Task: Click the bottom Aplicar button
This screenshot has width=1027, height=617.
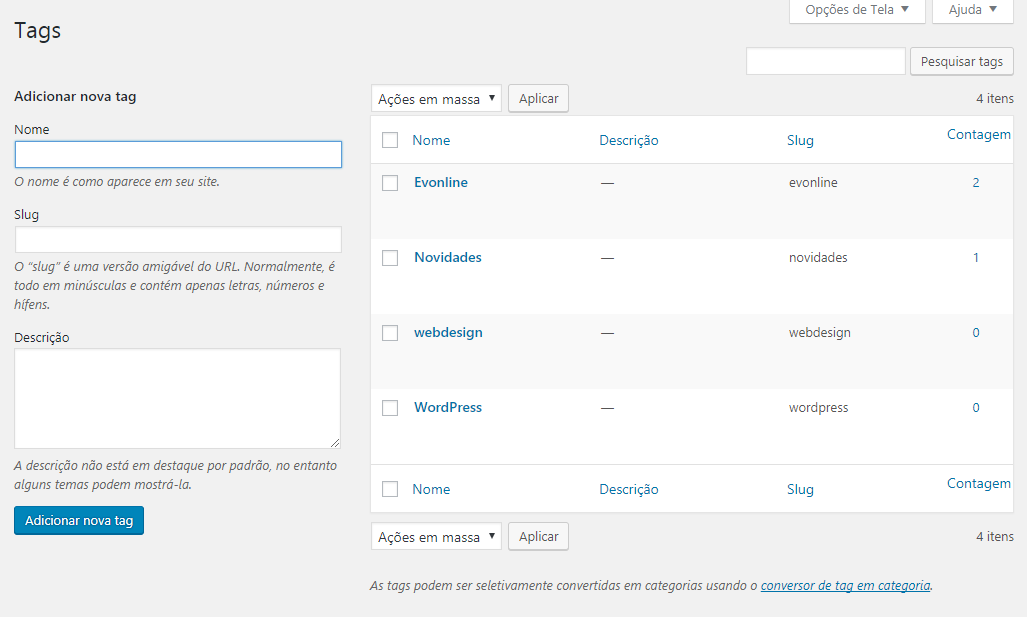Action: [x=538, y=536]
